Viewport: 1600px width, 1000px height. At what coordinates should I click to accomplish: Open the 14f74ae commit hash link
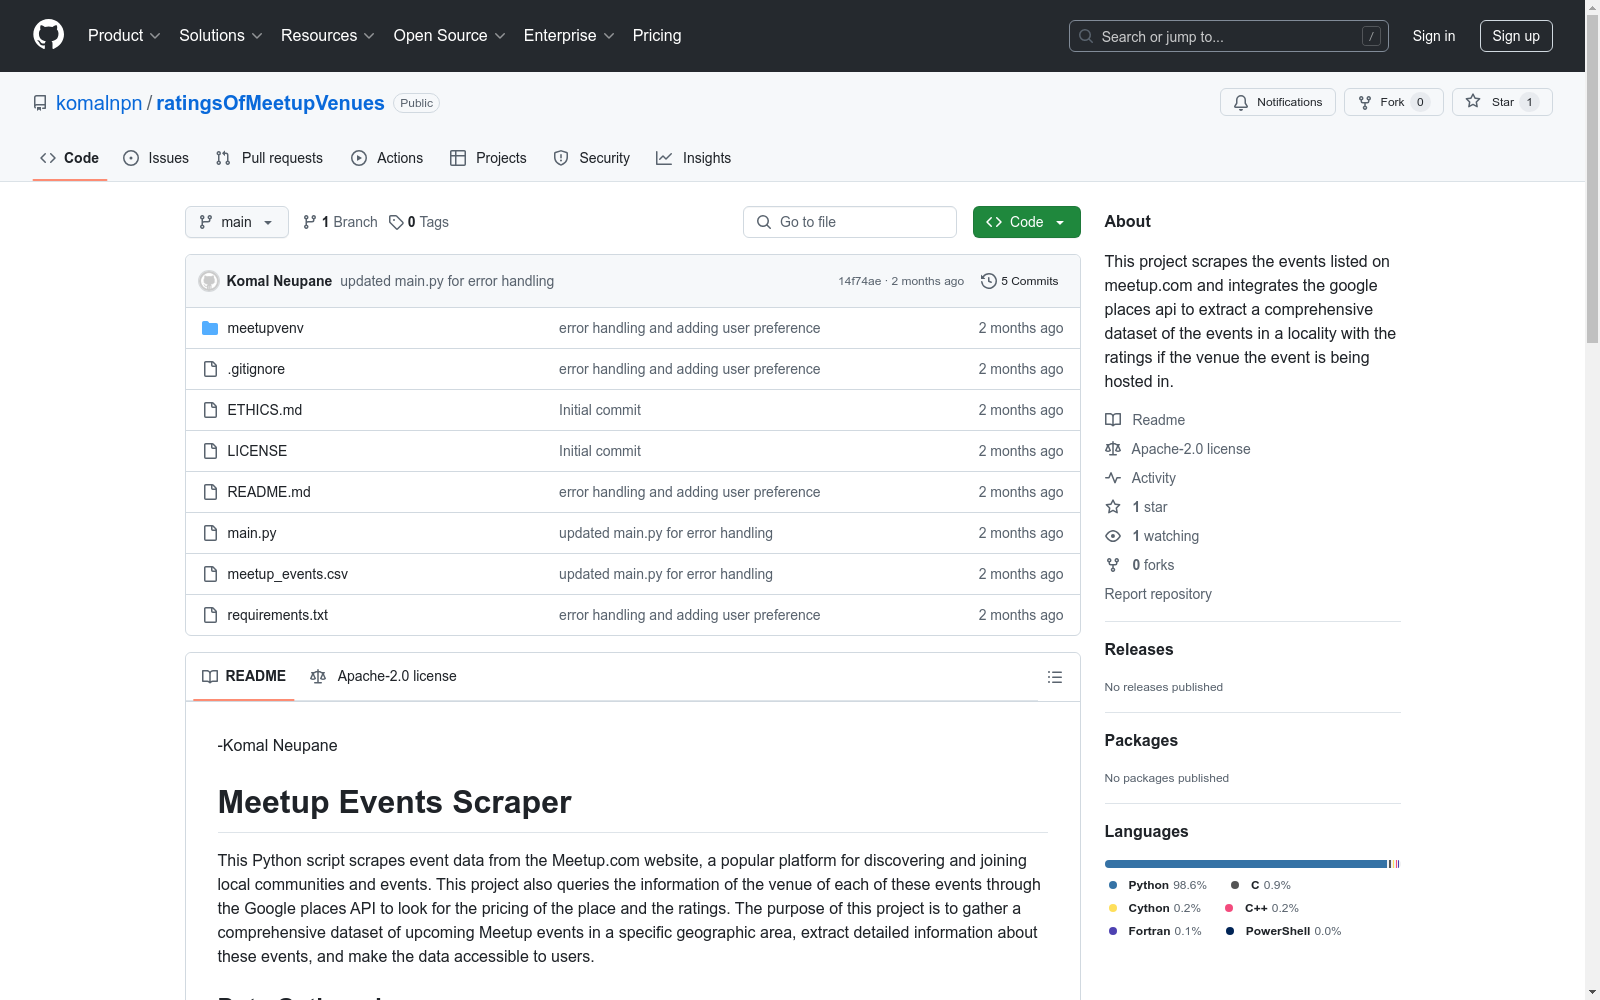(x=860, y=281)
